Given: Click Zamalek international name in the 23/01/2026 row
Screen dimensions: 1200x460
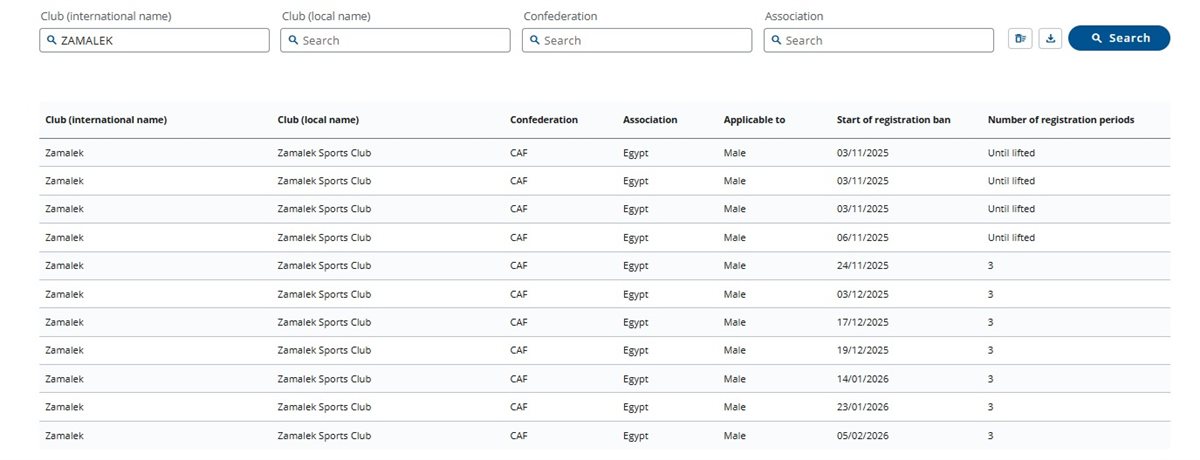Looking at the screenshot, I should pyautogui.click(x=64, y=408).
